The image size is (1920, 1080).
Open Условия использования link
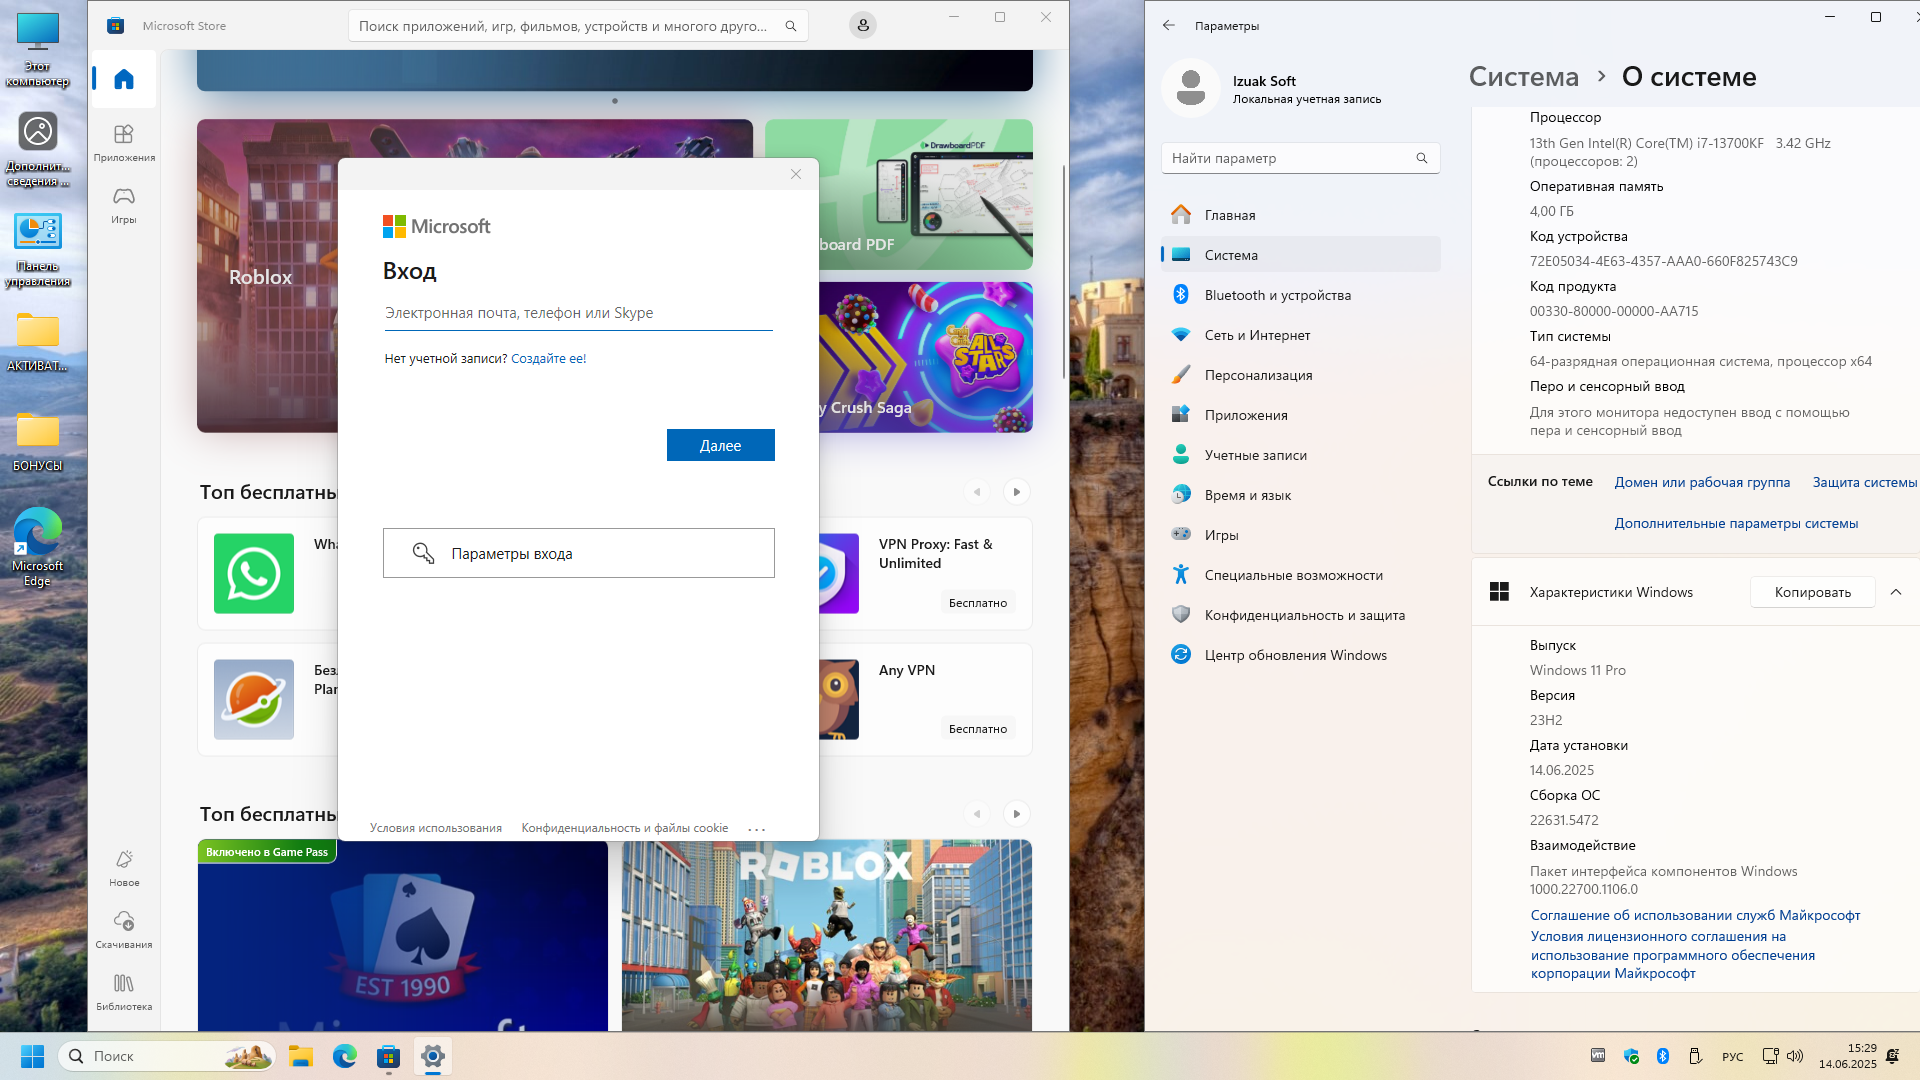click(435, 828)
